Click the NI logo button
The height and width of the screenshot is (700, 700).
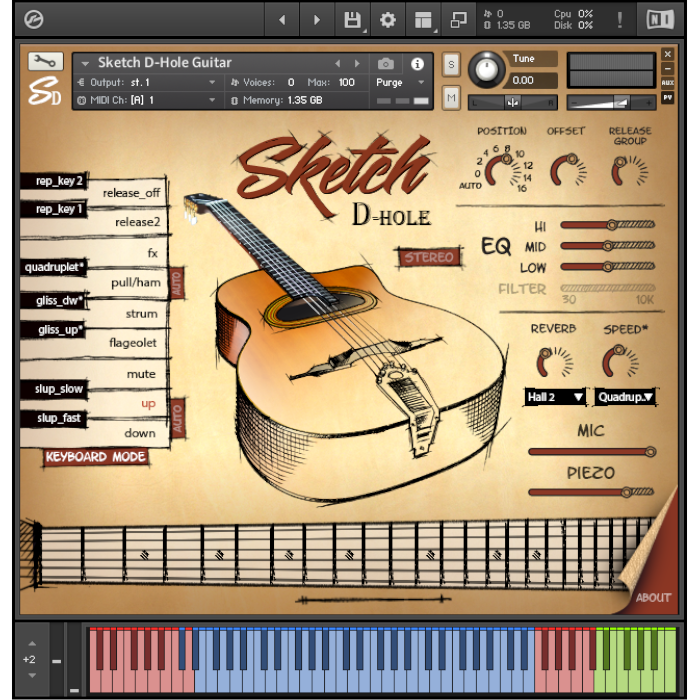[x=660, y=20]
